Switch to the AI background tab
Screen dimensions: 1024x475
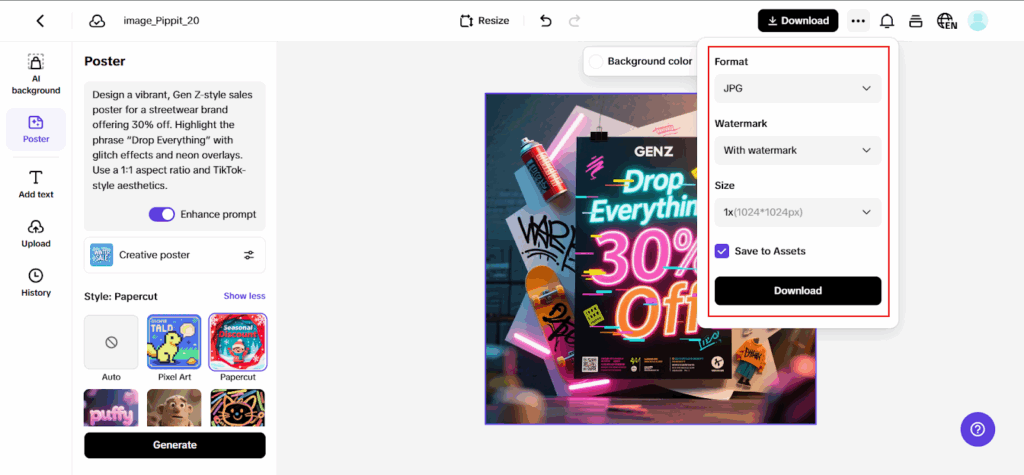pyautogui.click(x=36, y=75)
